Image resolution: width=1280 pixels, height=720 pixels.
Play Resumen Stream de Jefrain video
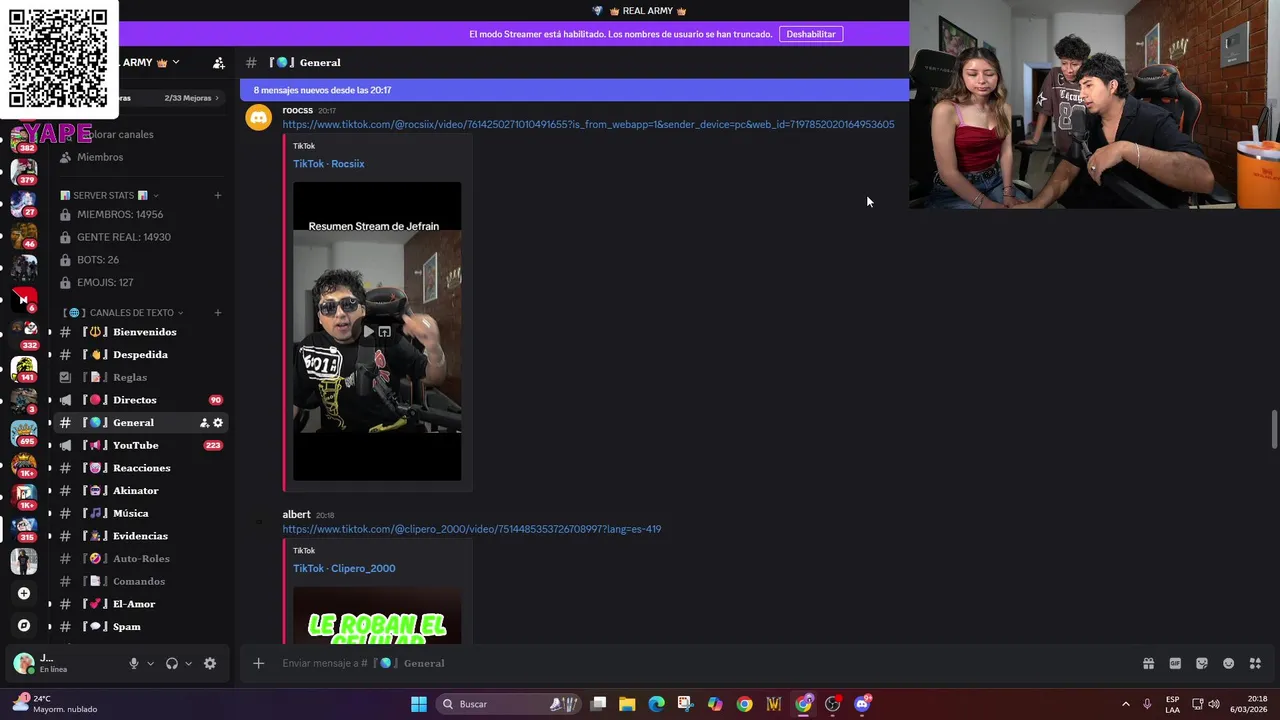(x=368, y=331)
